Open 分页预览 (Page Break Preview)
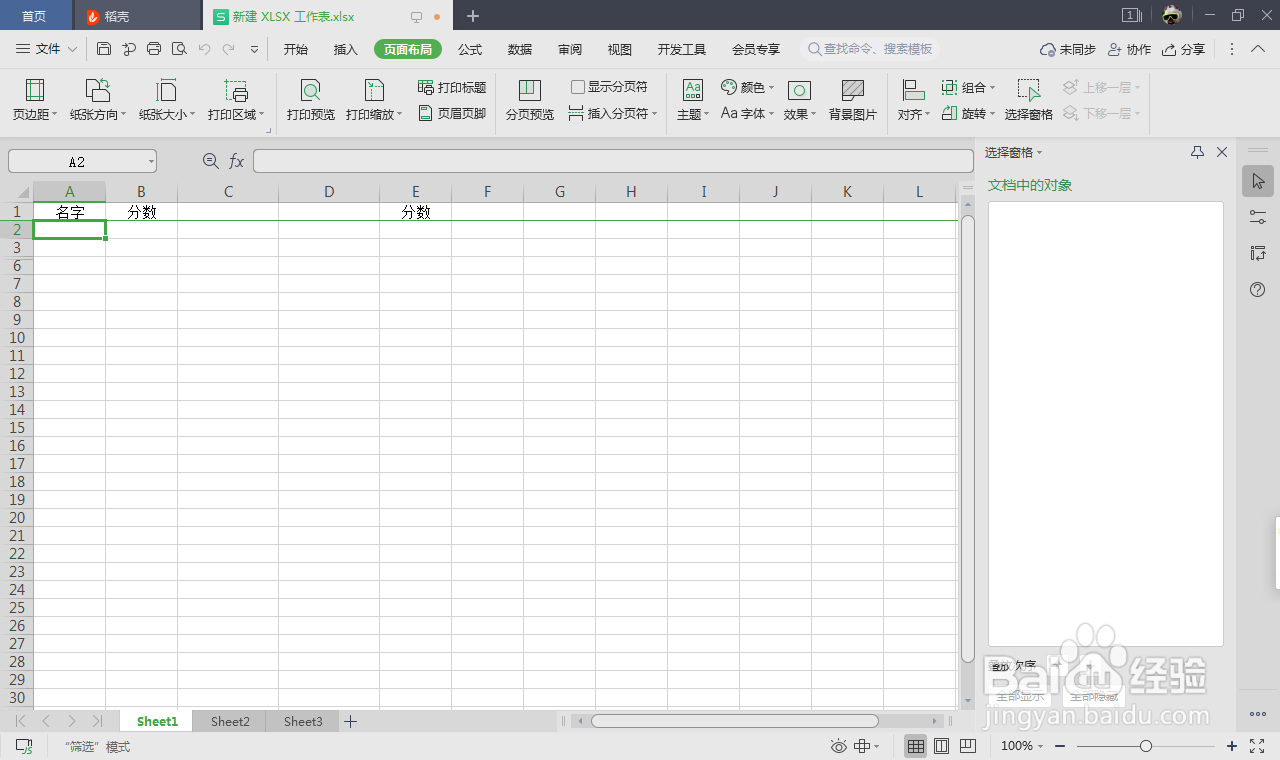Viewport: 1280px width, 760px height. [x=529, y=99]
